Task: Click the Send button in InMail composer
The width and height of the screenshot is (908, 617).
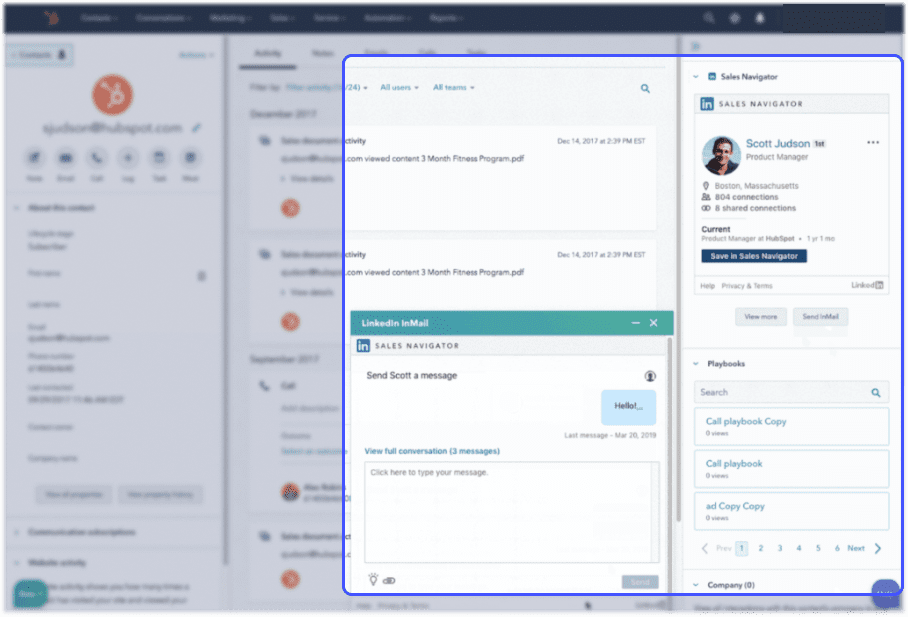Action: point(640,582)
